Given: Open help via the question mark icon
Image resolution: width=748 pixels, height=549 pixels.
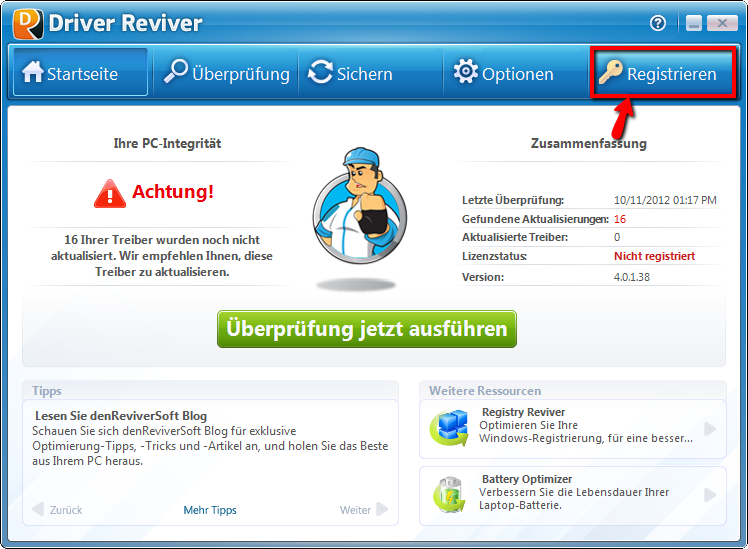Looking at the screenshot, I should (x=658, y=23).
